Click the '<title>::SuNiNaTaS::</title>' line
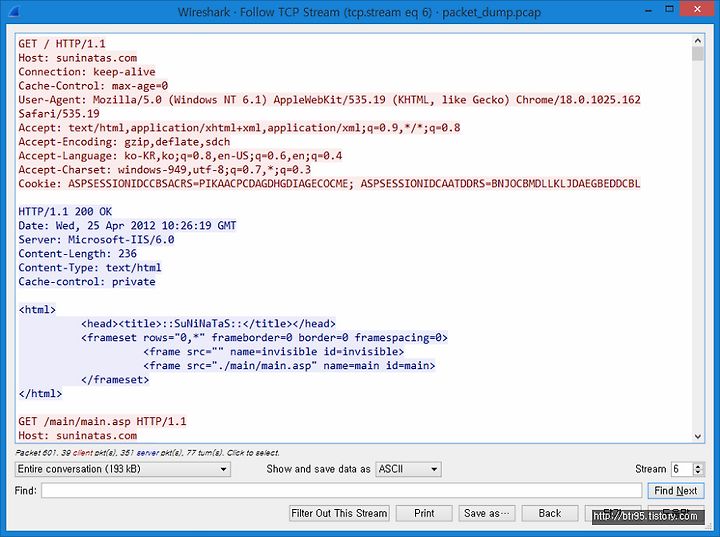This screenshot has height=537, width=720. coord(208,323)
